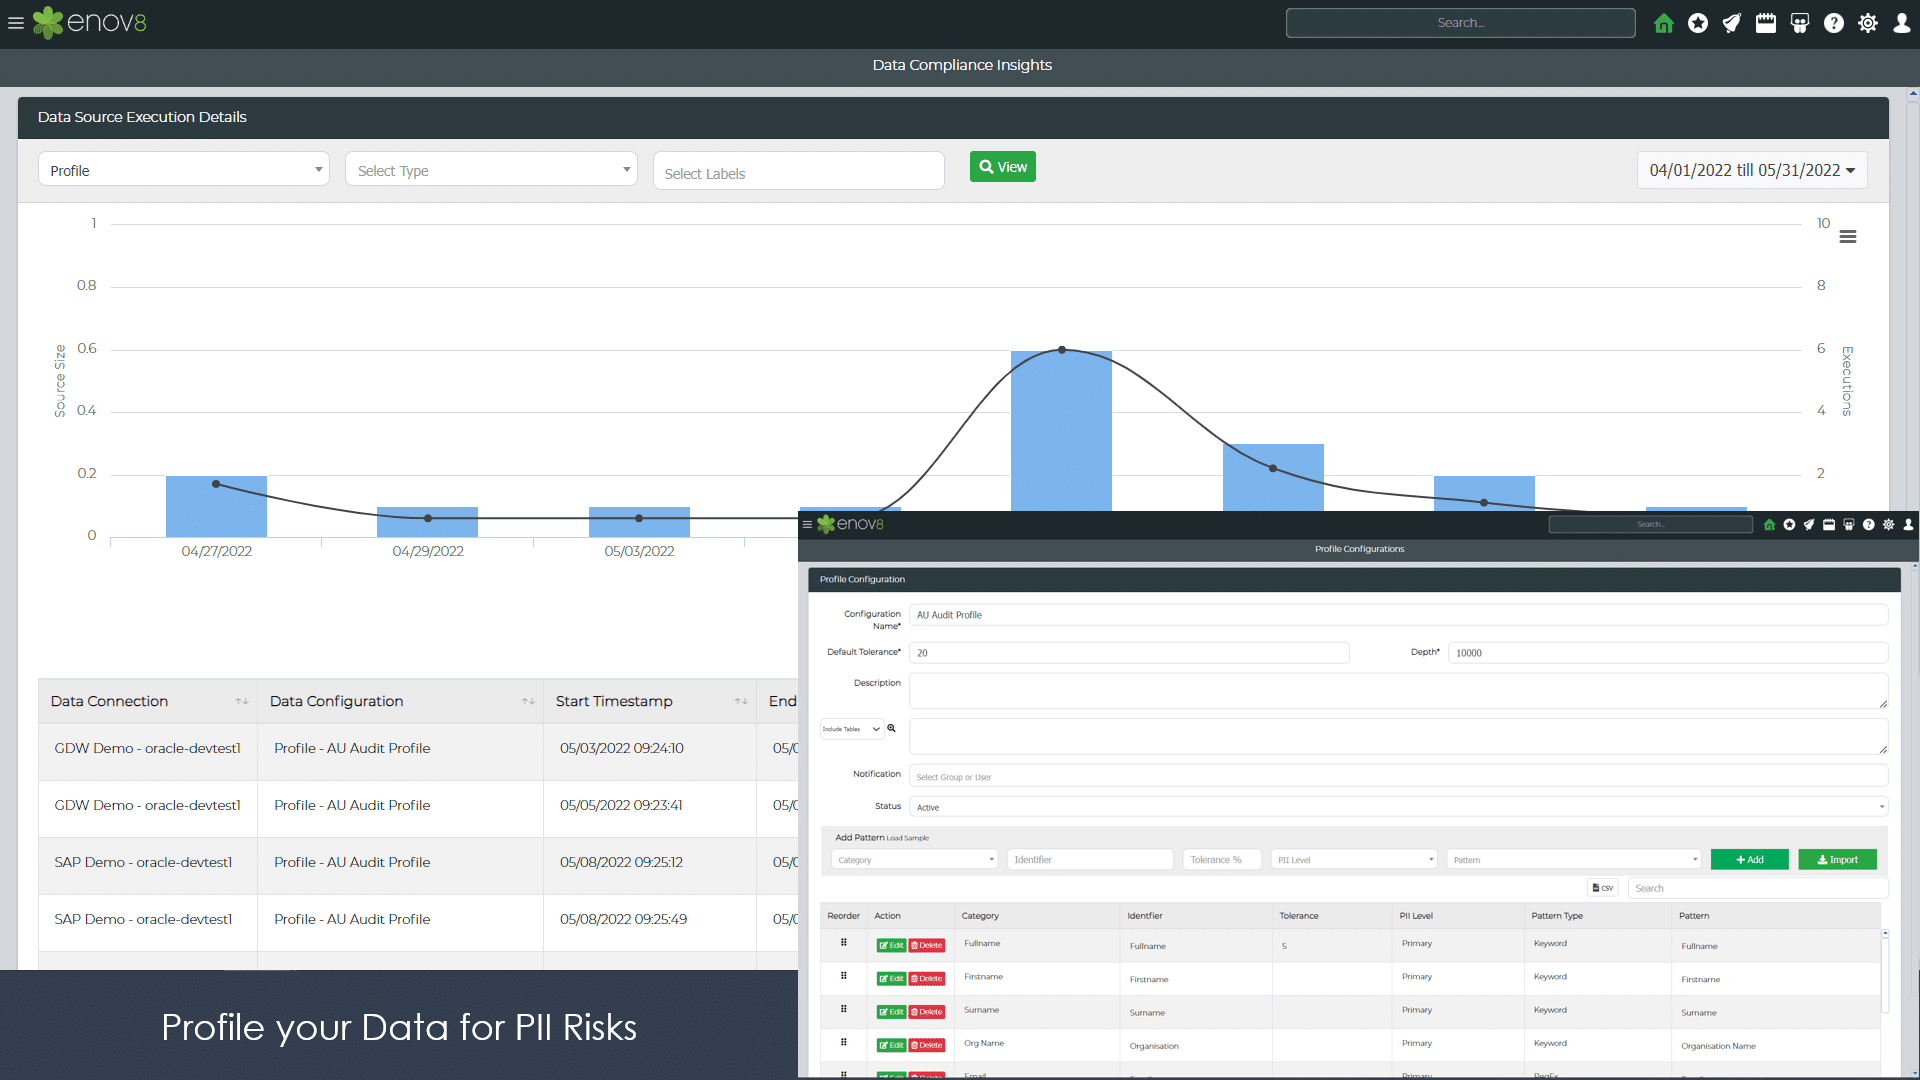The height and width of the screenshot is (1080, 1920).
Task: Click the reorder handle for Surname row
Action: coord(844,1009)
